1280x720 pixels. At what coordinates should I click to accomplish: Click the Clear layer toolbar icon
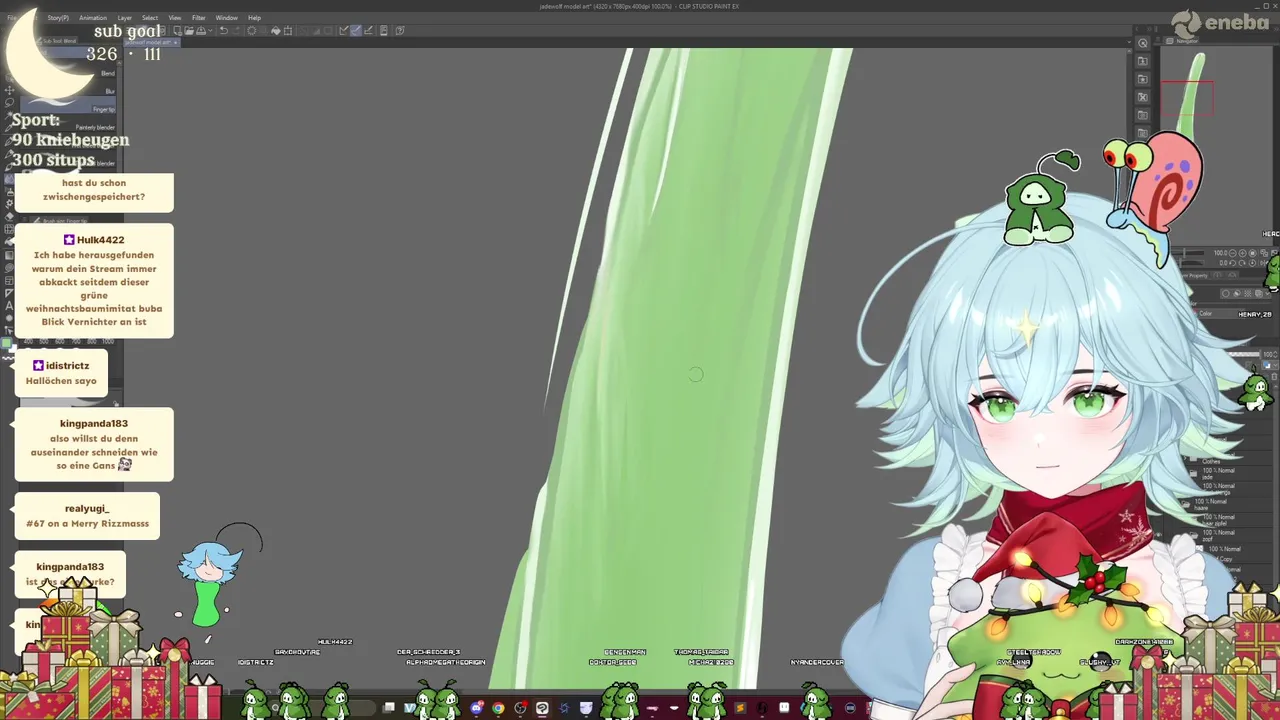coord(251,31)
